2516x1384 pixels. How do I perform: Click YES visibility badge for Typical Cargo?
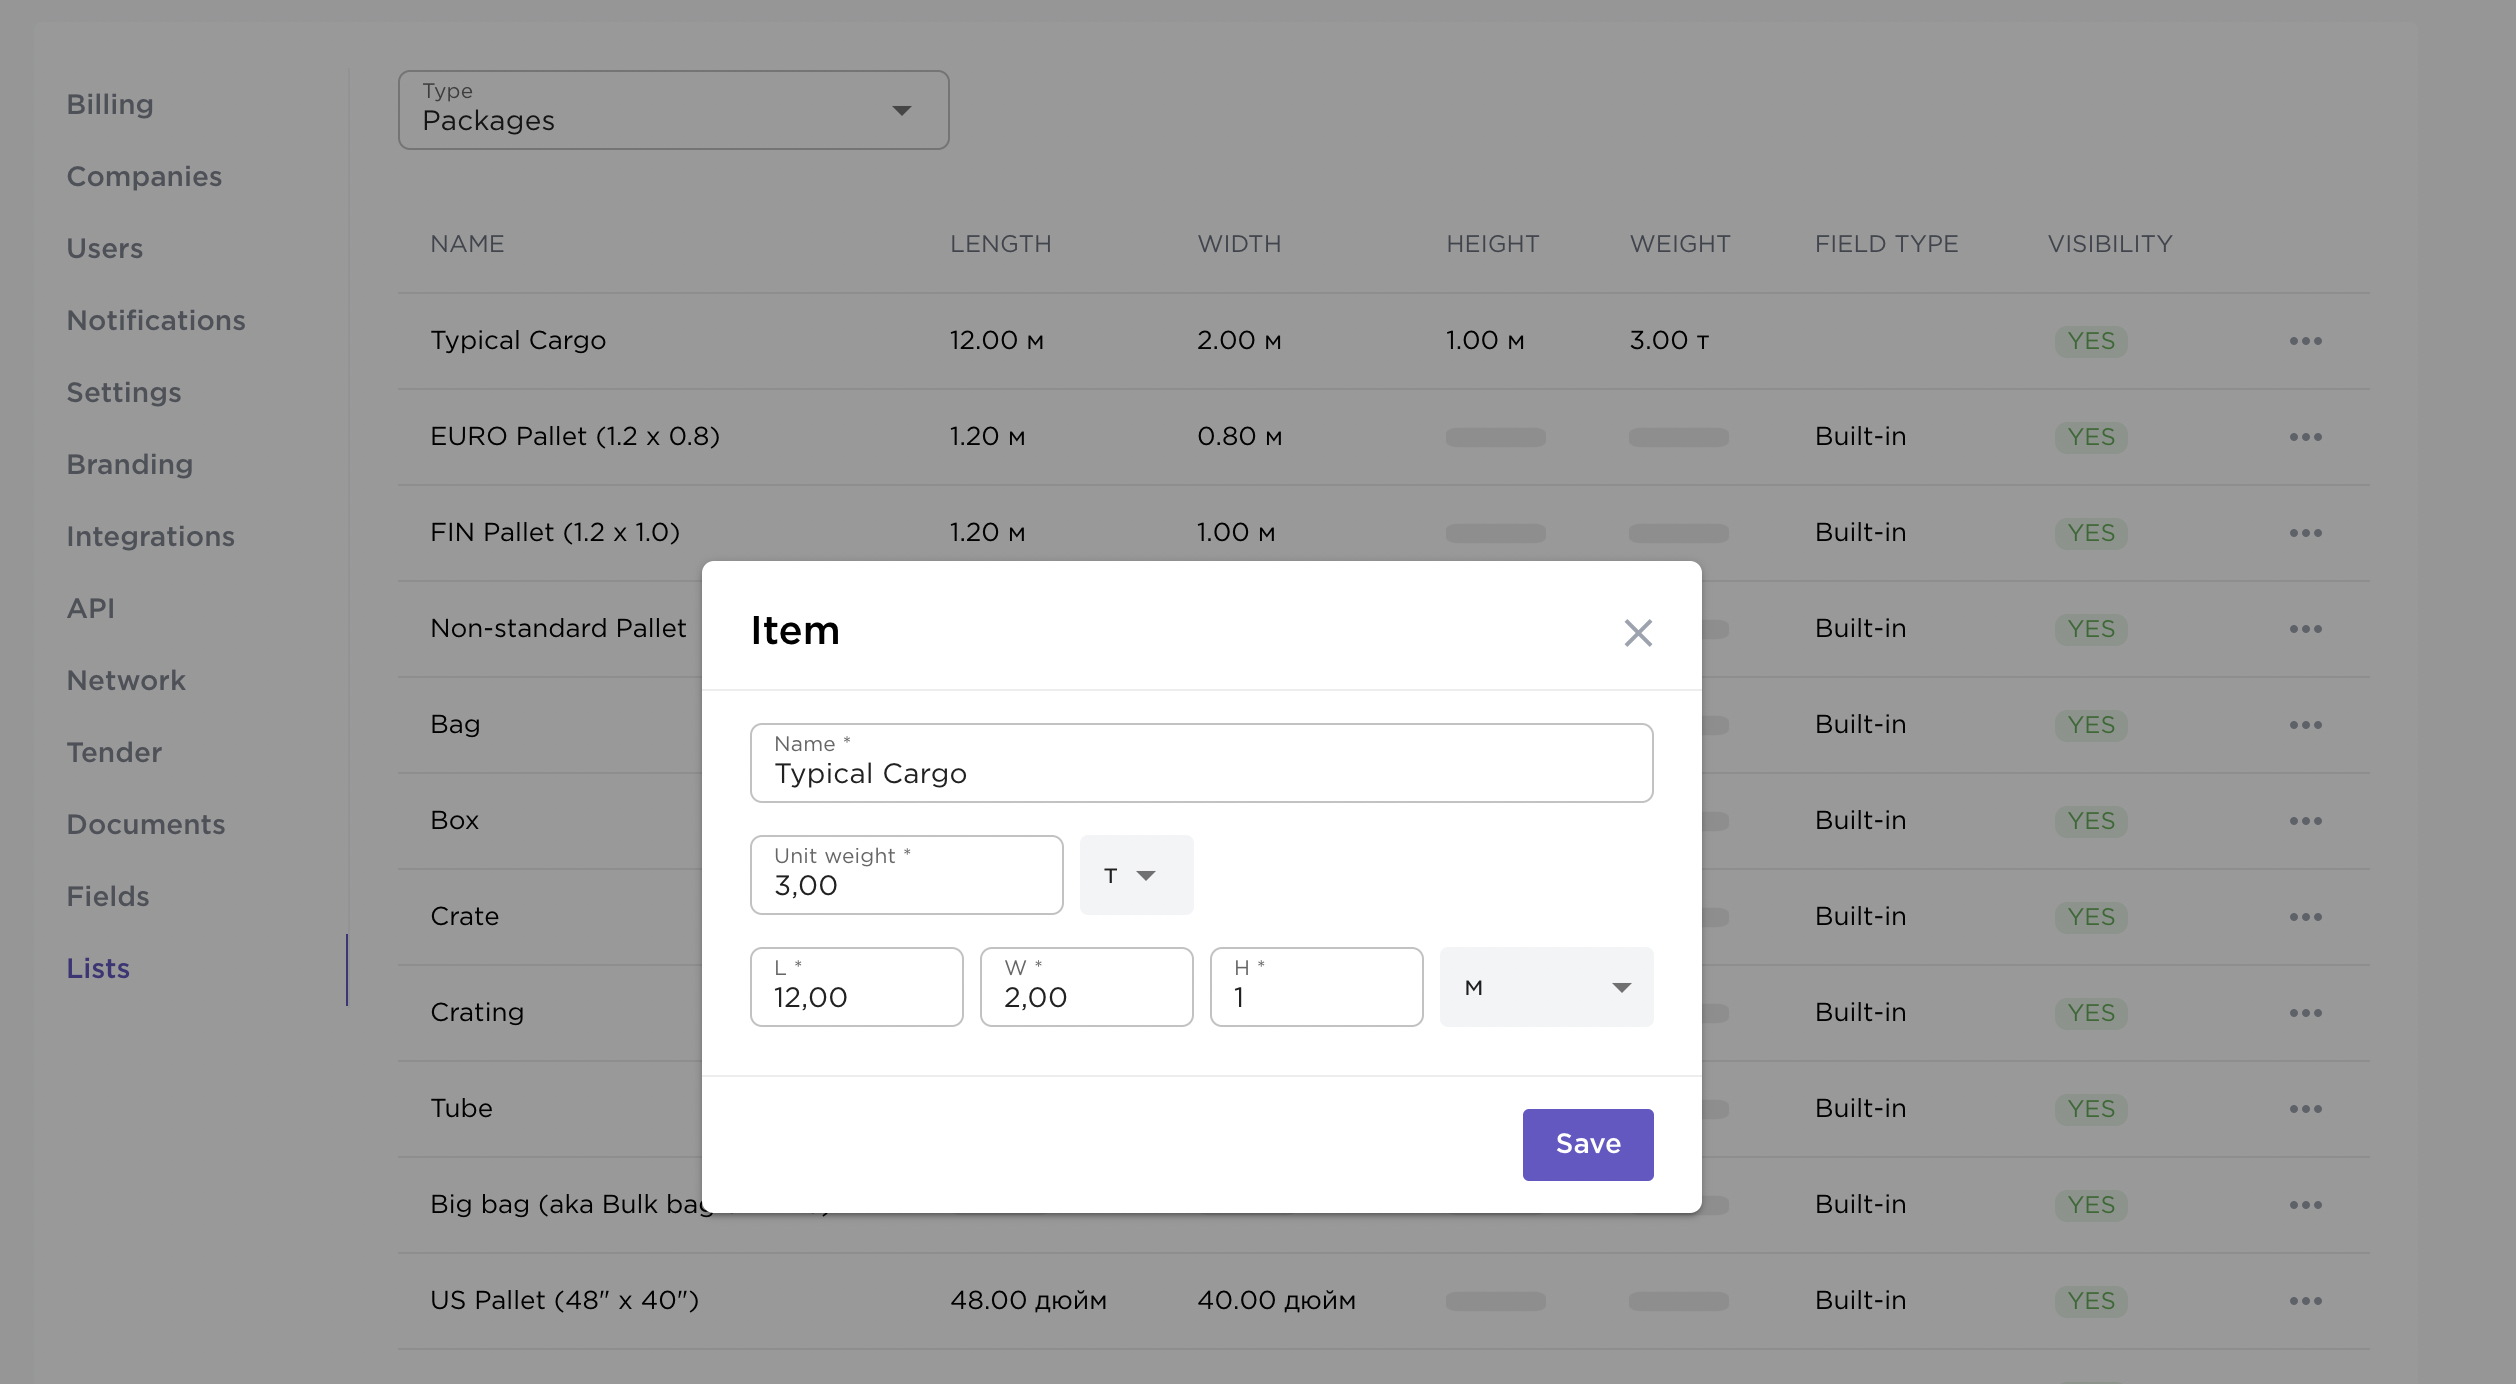coord(2091,341)
